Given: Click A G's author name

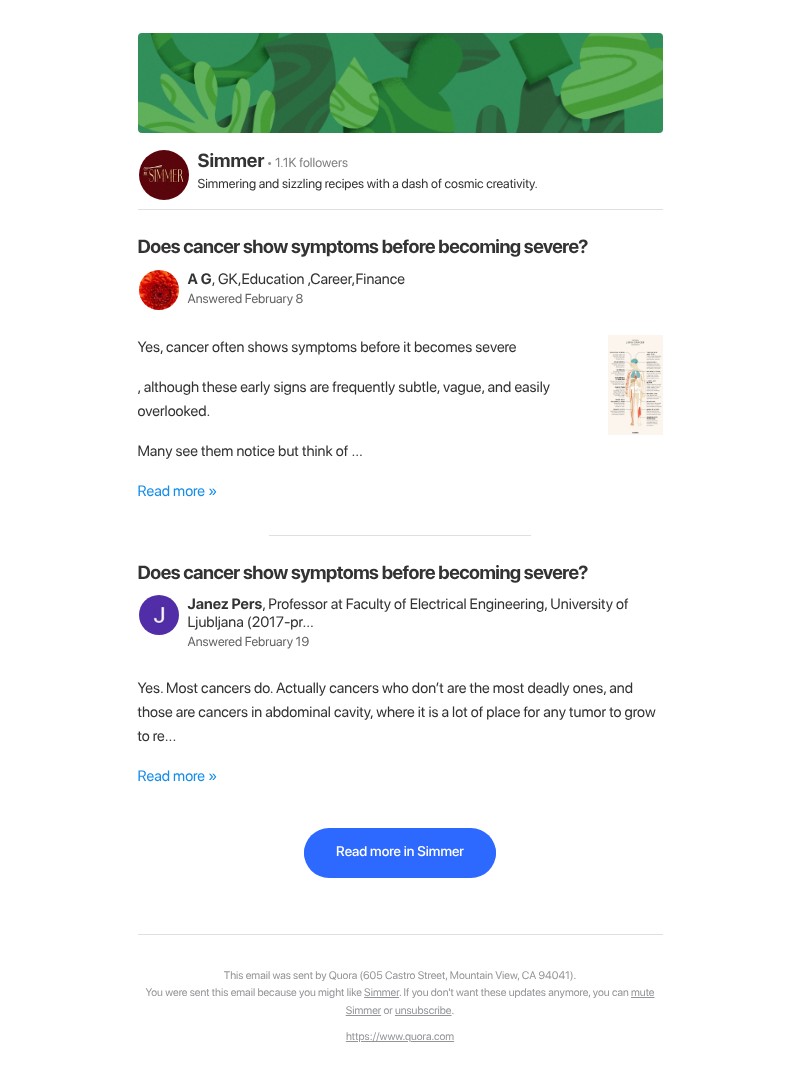Looking at the screenshot, I should (x=199, y=279).
